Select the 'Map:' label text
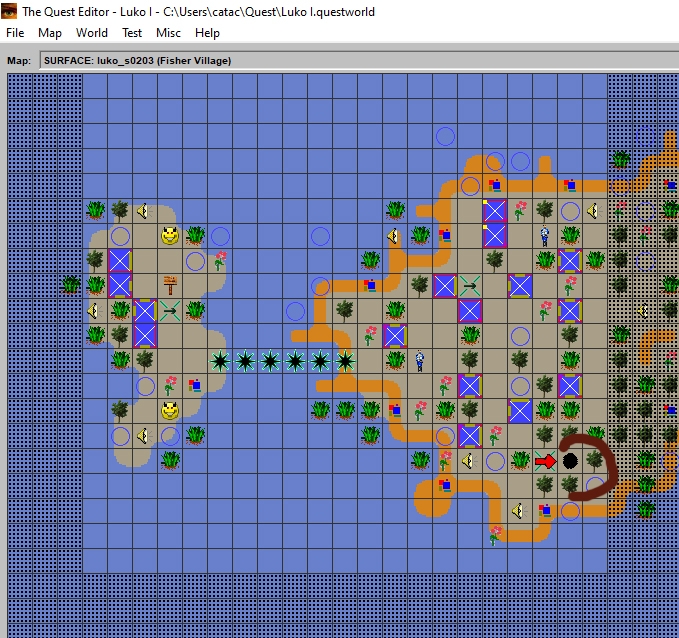Viewport: 679px width, 638px height. 19,61
